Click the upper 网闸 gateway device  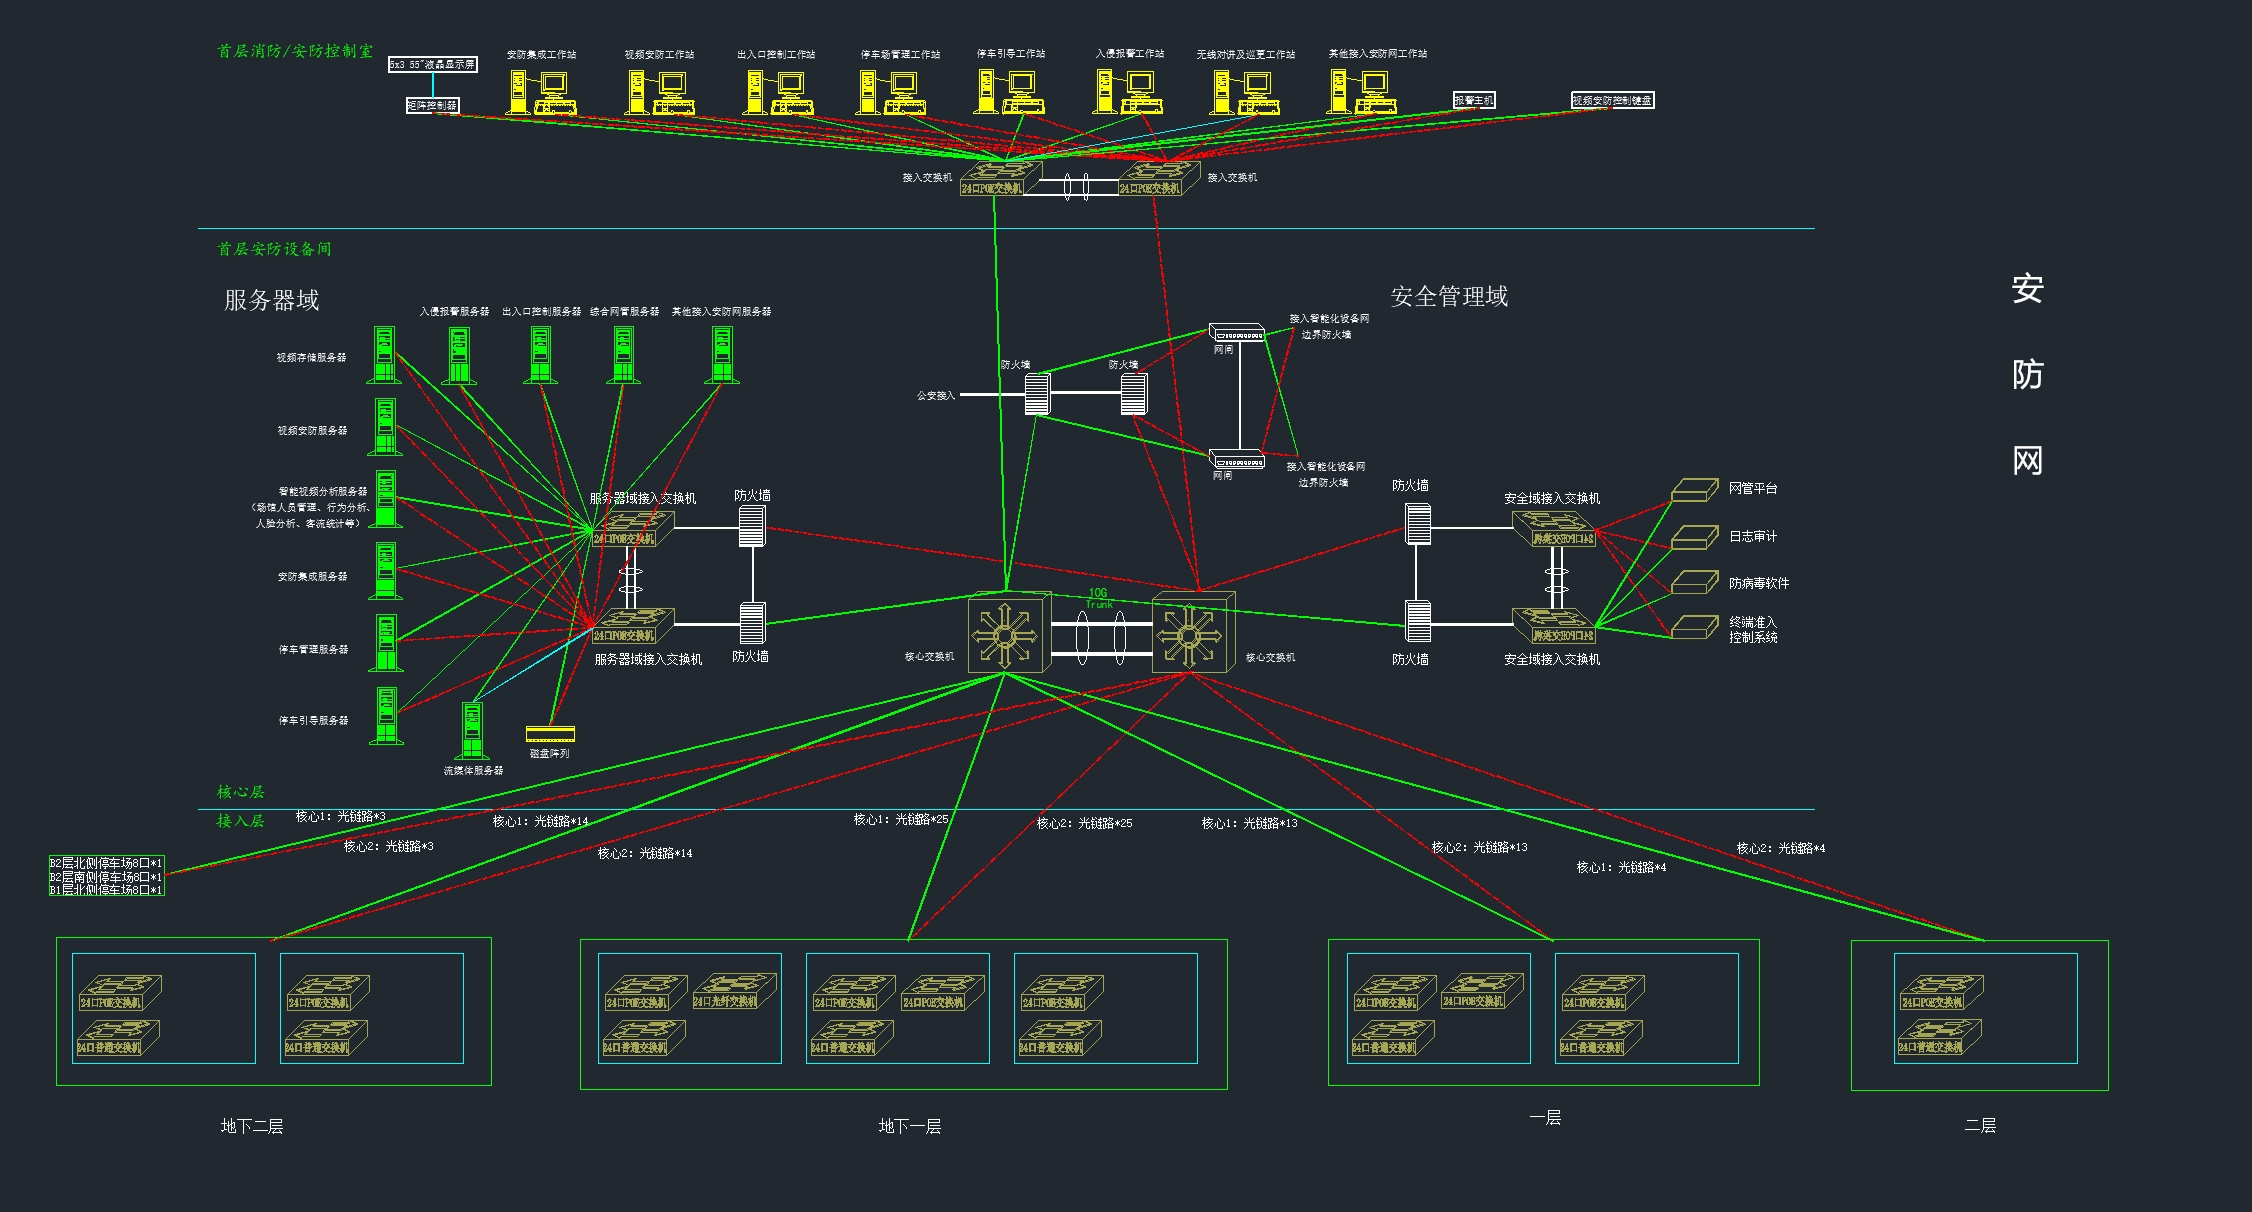[1236, 333]
